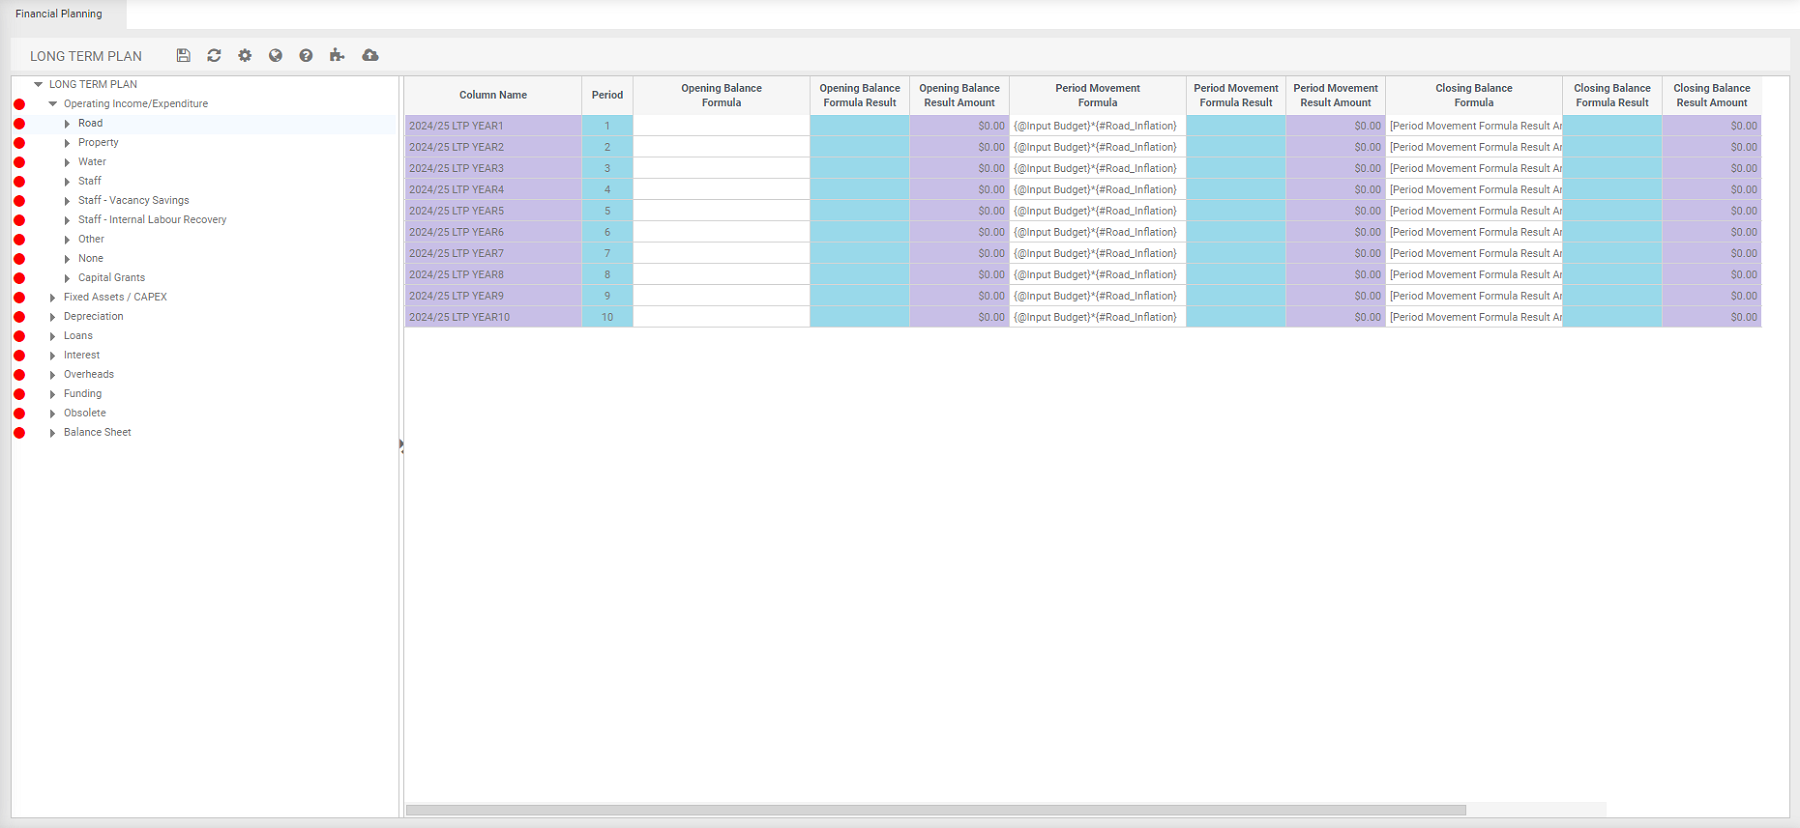Open settings via the gear icon
The height and width of the screenshot is (828, 1800).
tap(245, 56)
